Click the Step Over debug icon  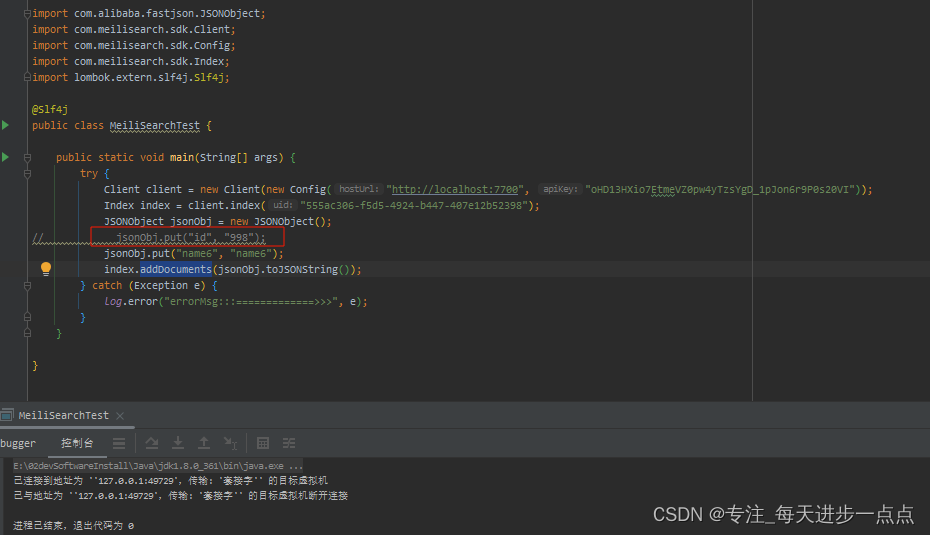(x=152, y=443)
